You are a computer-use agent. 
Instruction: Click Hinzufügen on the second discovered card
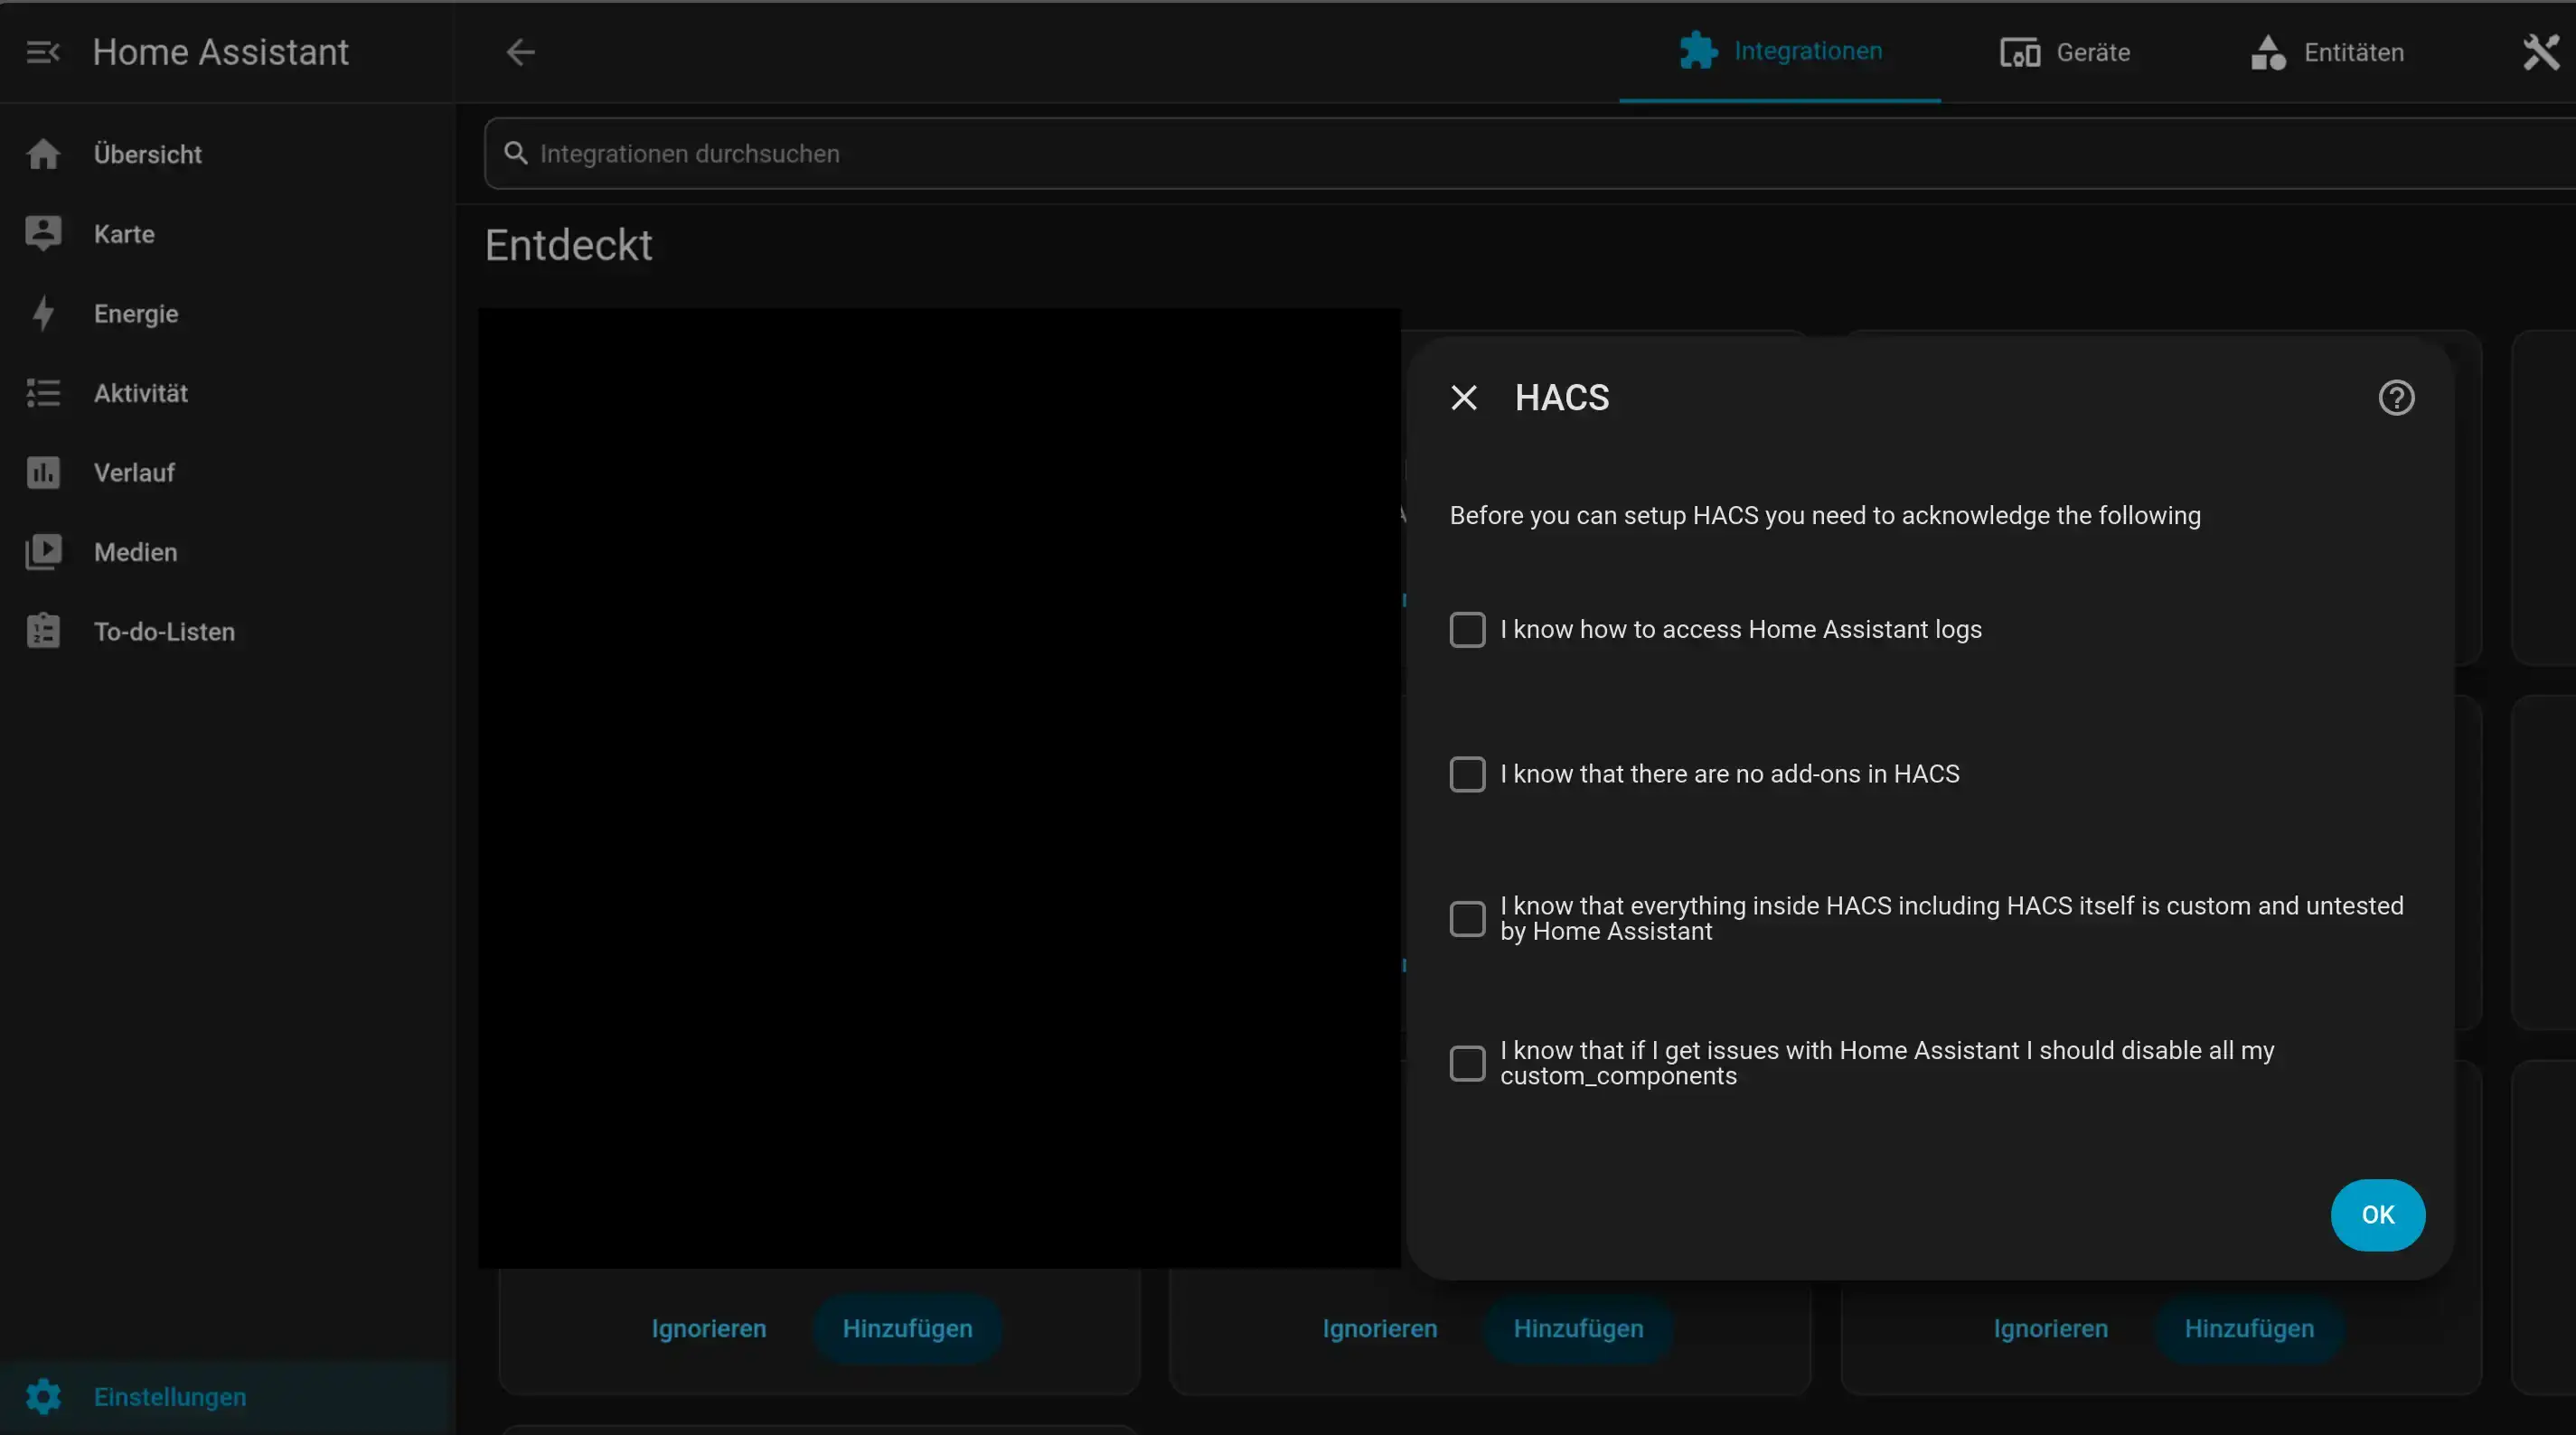point(1578,1329)
